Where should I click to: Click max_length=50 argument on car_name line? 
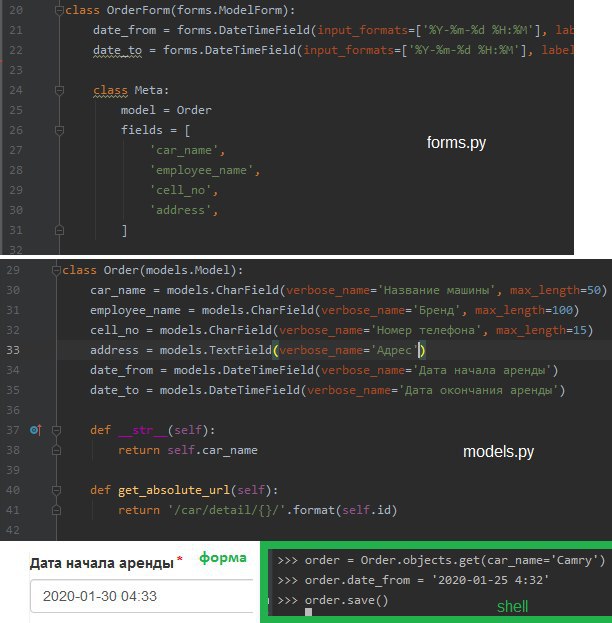(x=555, y=290)
